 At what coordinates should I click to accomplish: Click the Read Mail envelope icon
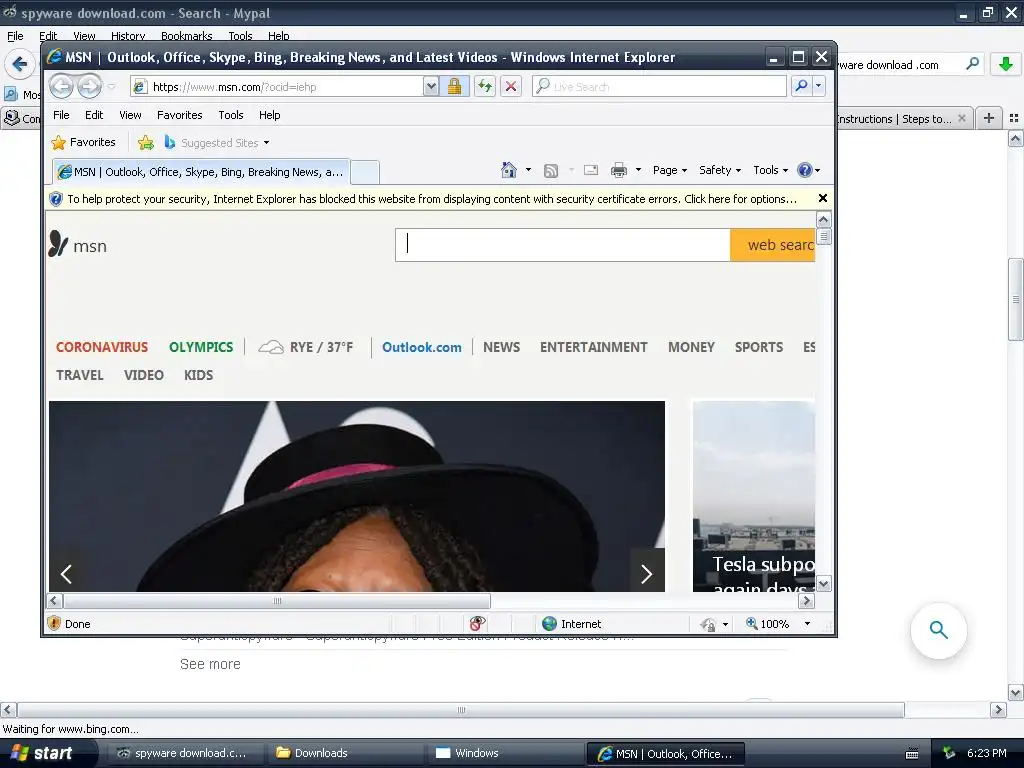point(590,170)
